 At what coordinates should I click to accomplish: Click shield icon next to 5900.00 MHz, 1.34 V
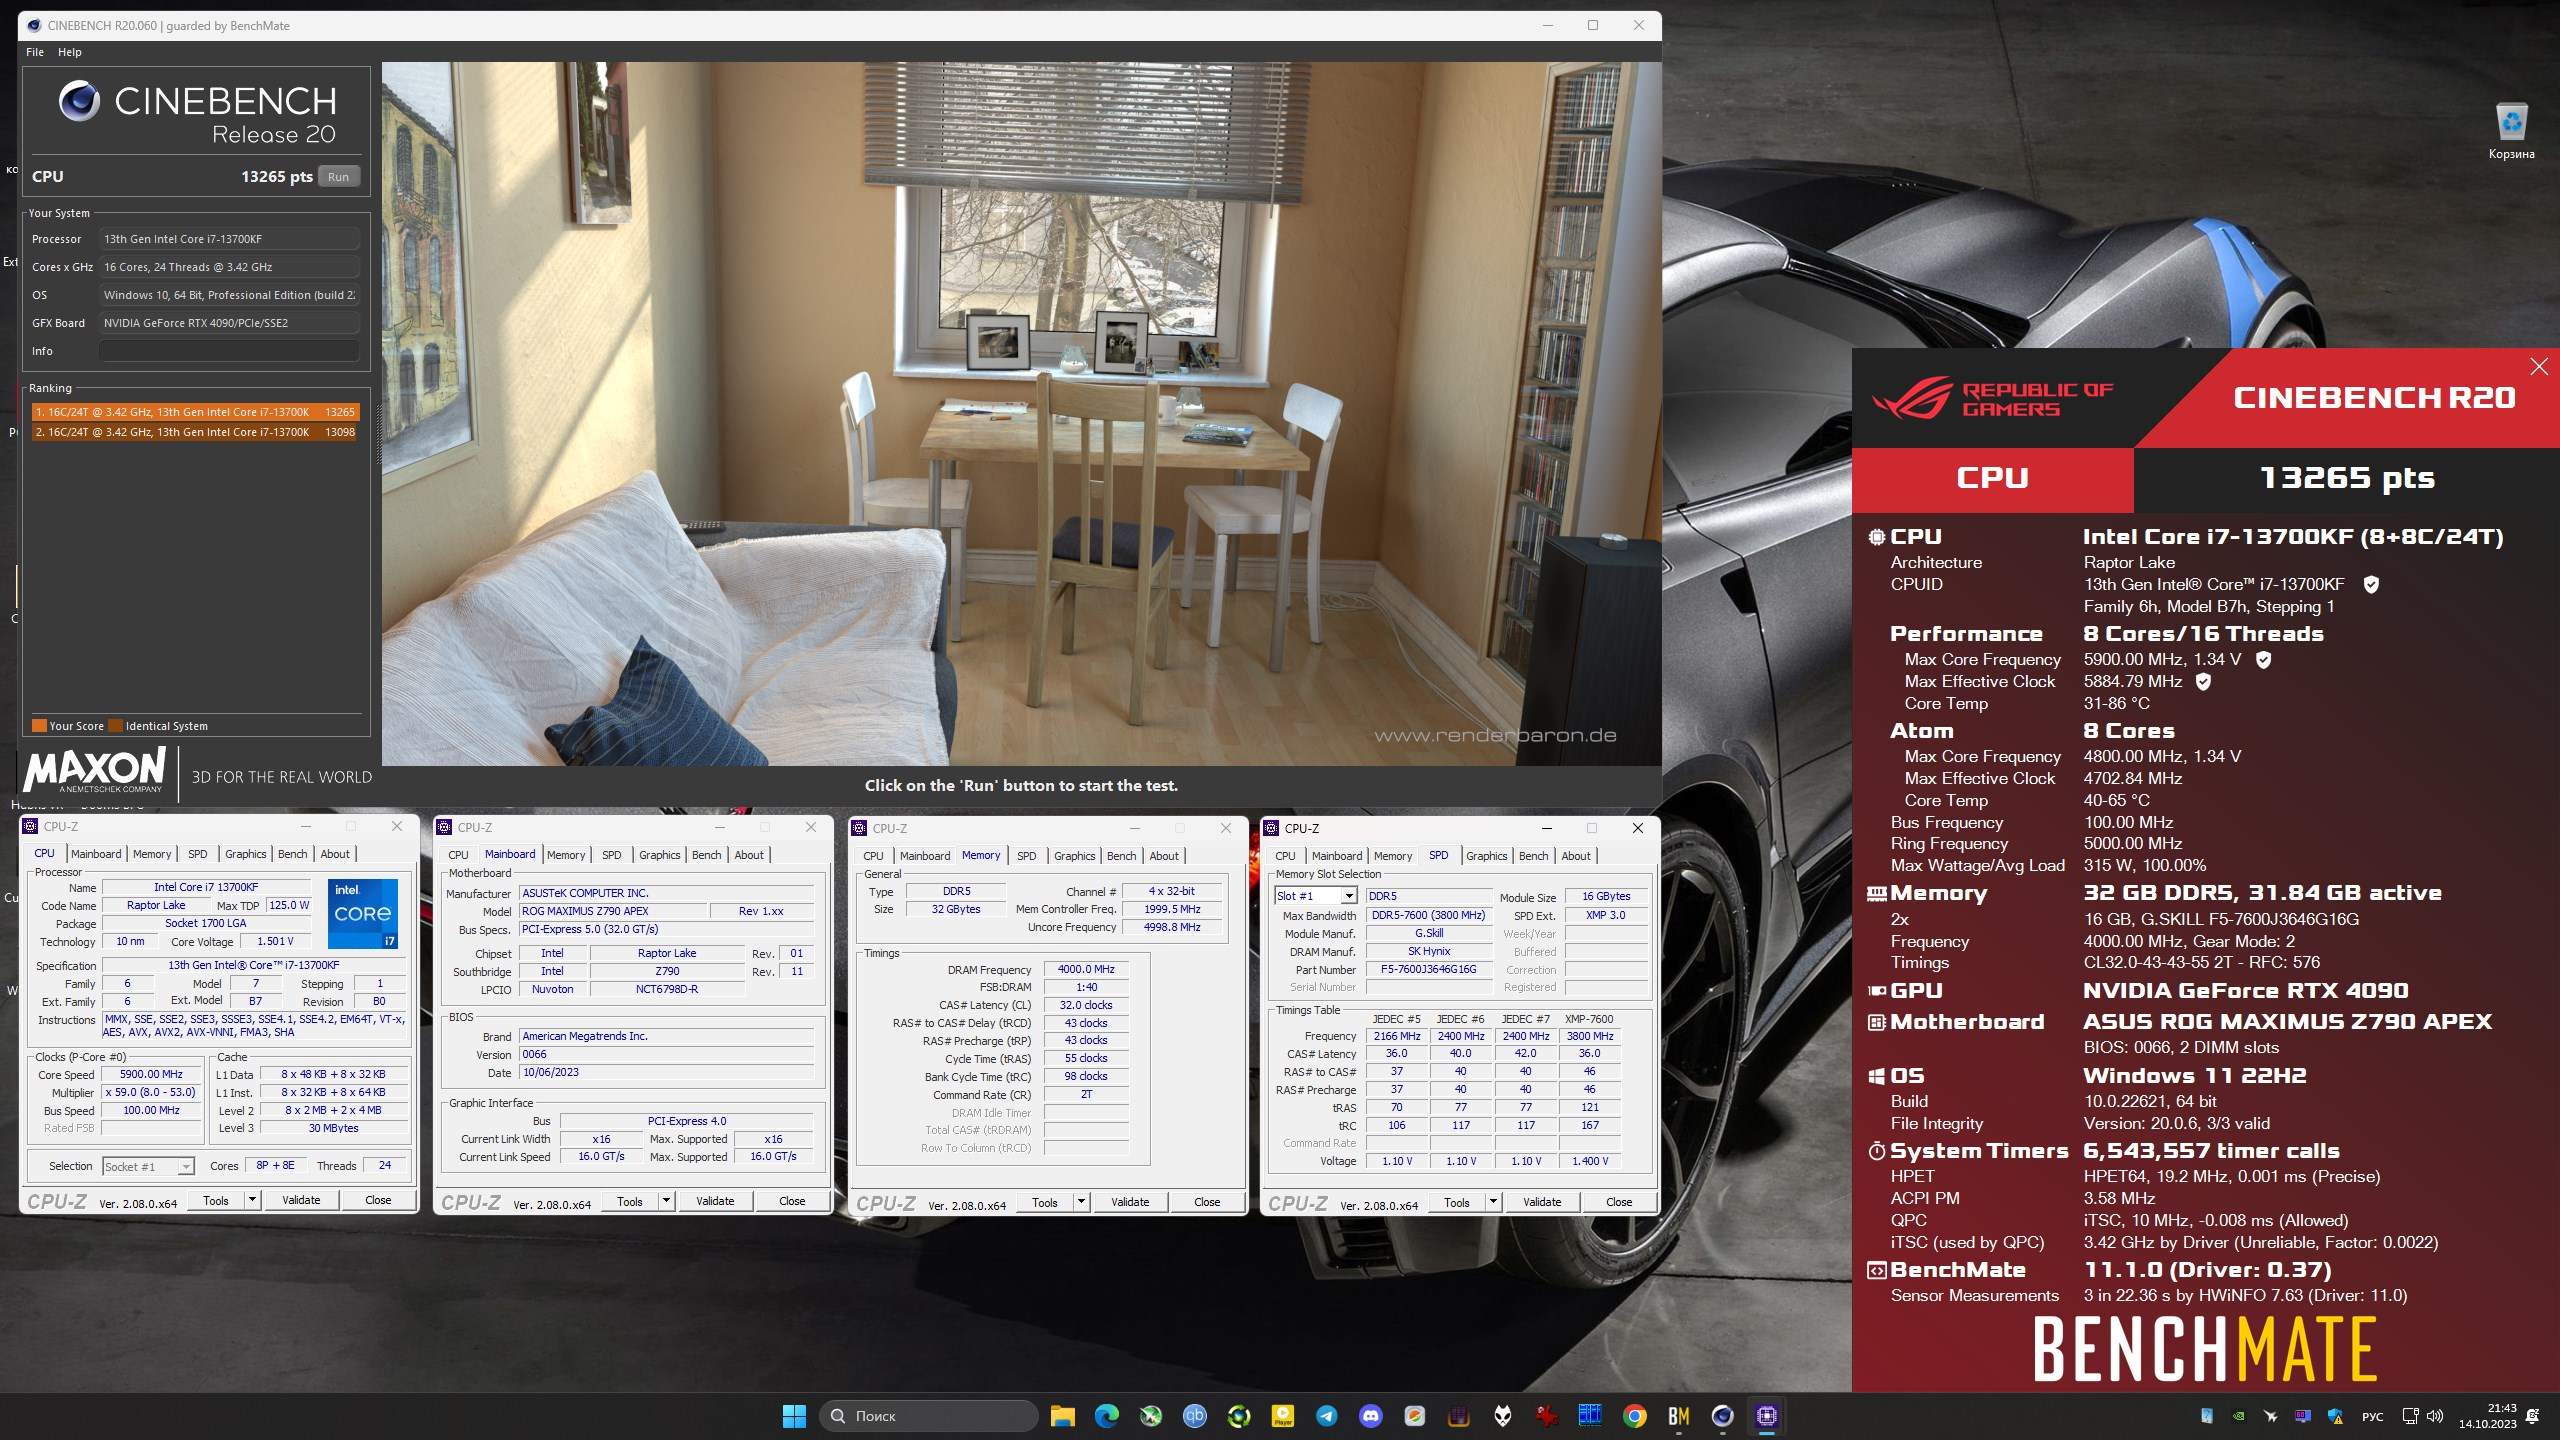point(2264,659)
